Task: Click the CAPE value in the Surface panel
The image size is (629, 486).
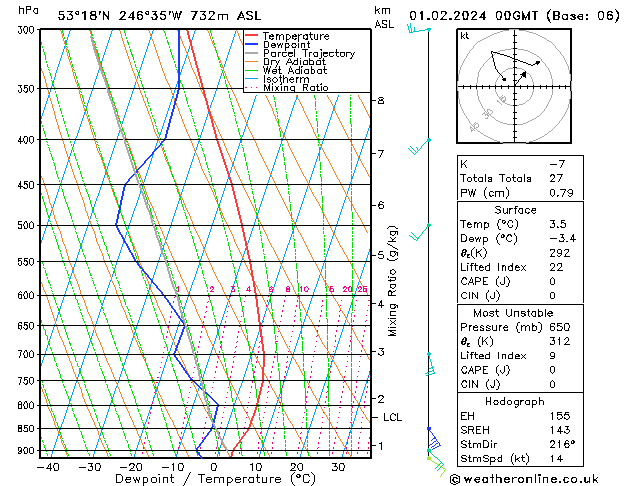Action: pyautogui.click(x=552, y=281)
